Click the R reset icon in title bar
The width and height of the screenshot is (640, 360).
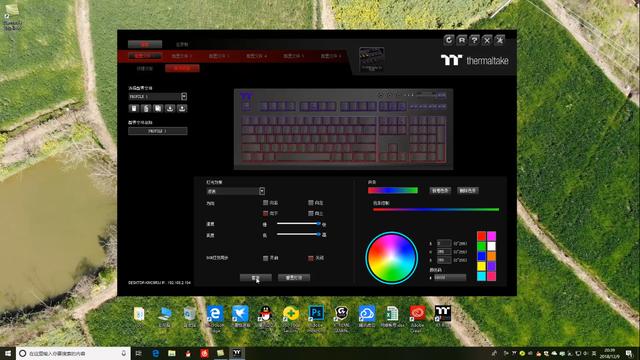(462, 40)
